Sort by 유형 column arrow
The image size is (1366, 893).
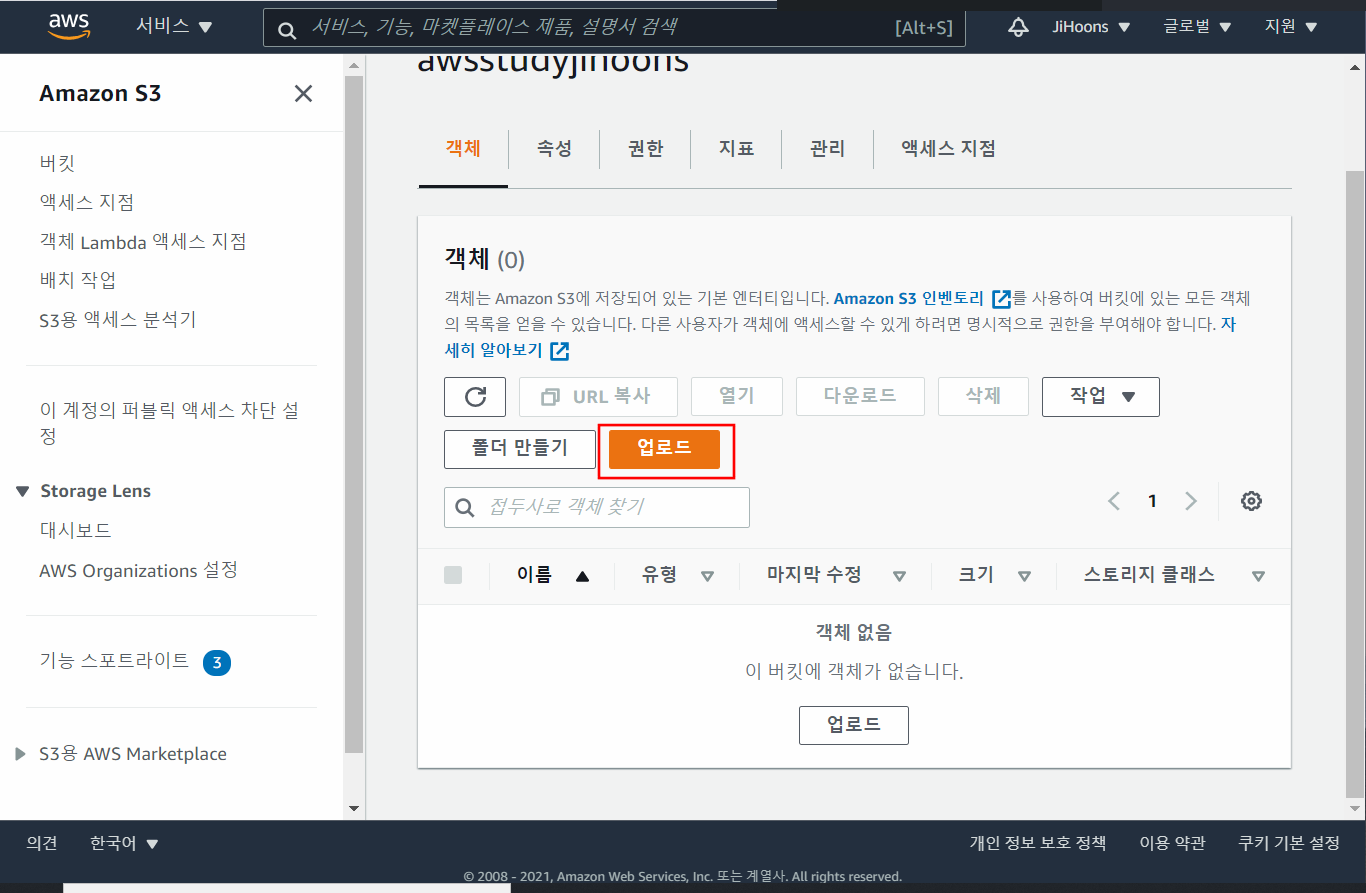point(708,576)
